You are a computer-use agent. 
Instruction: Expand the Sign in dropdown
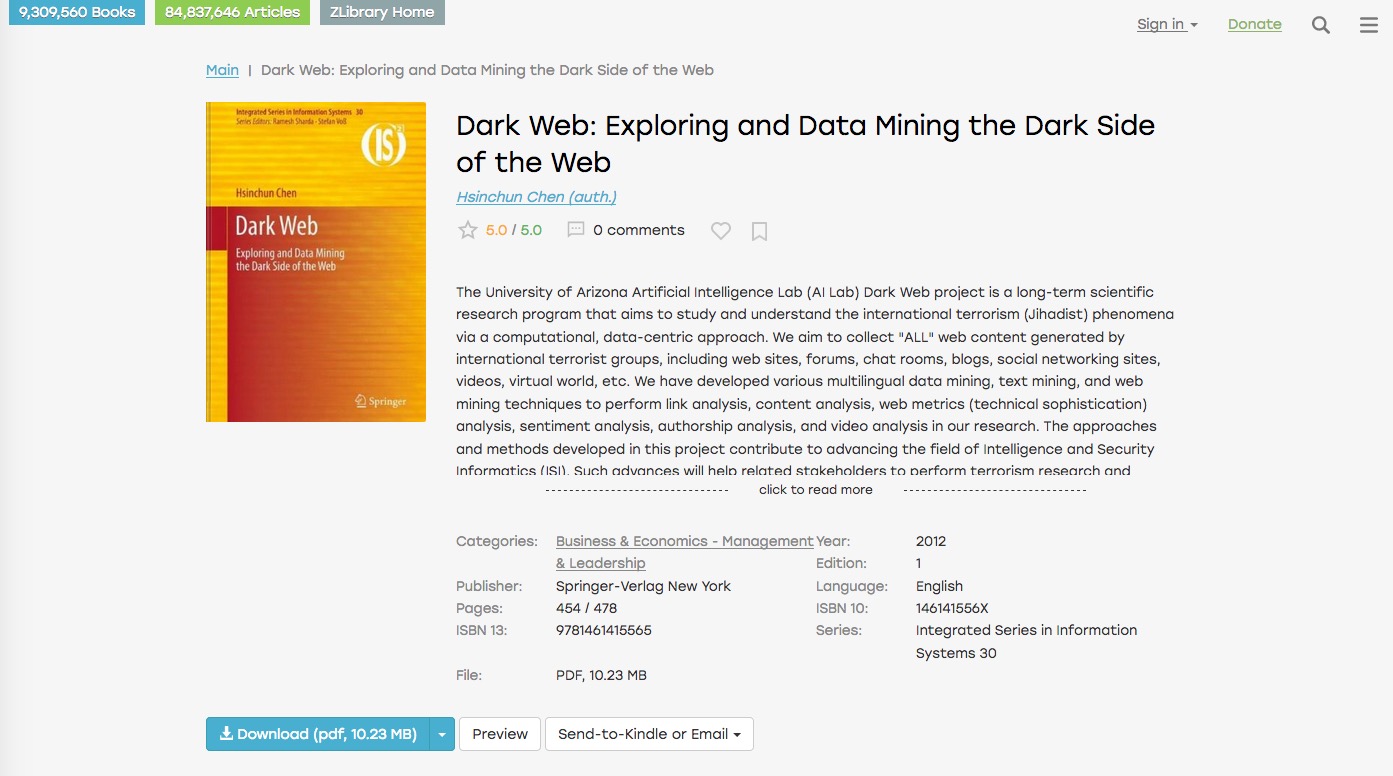1166,25
